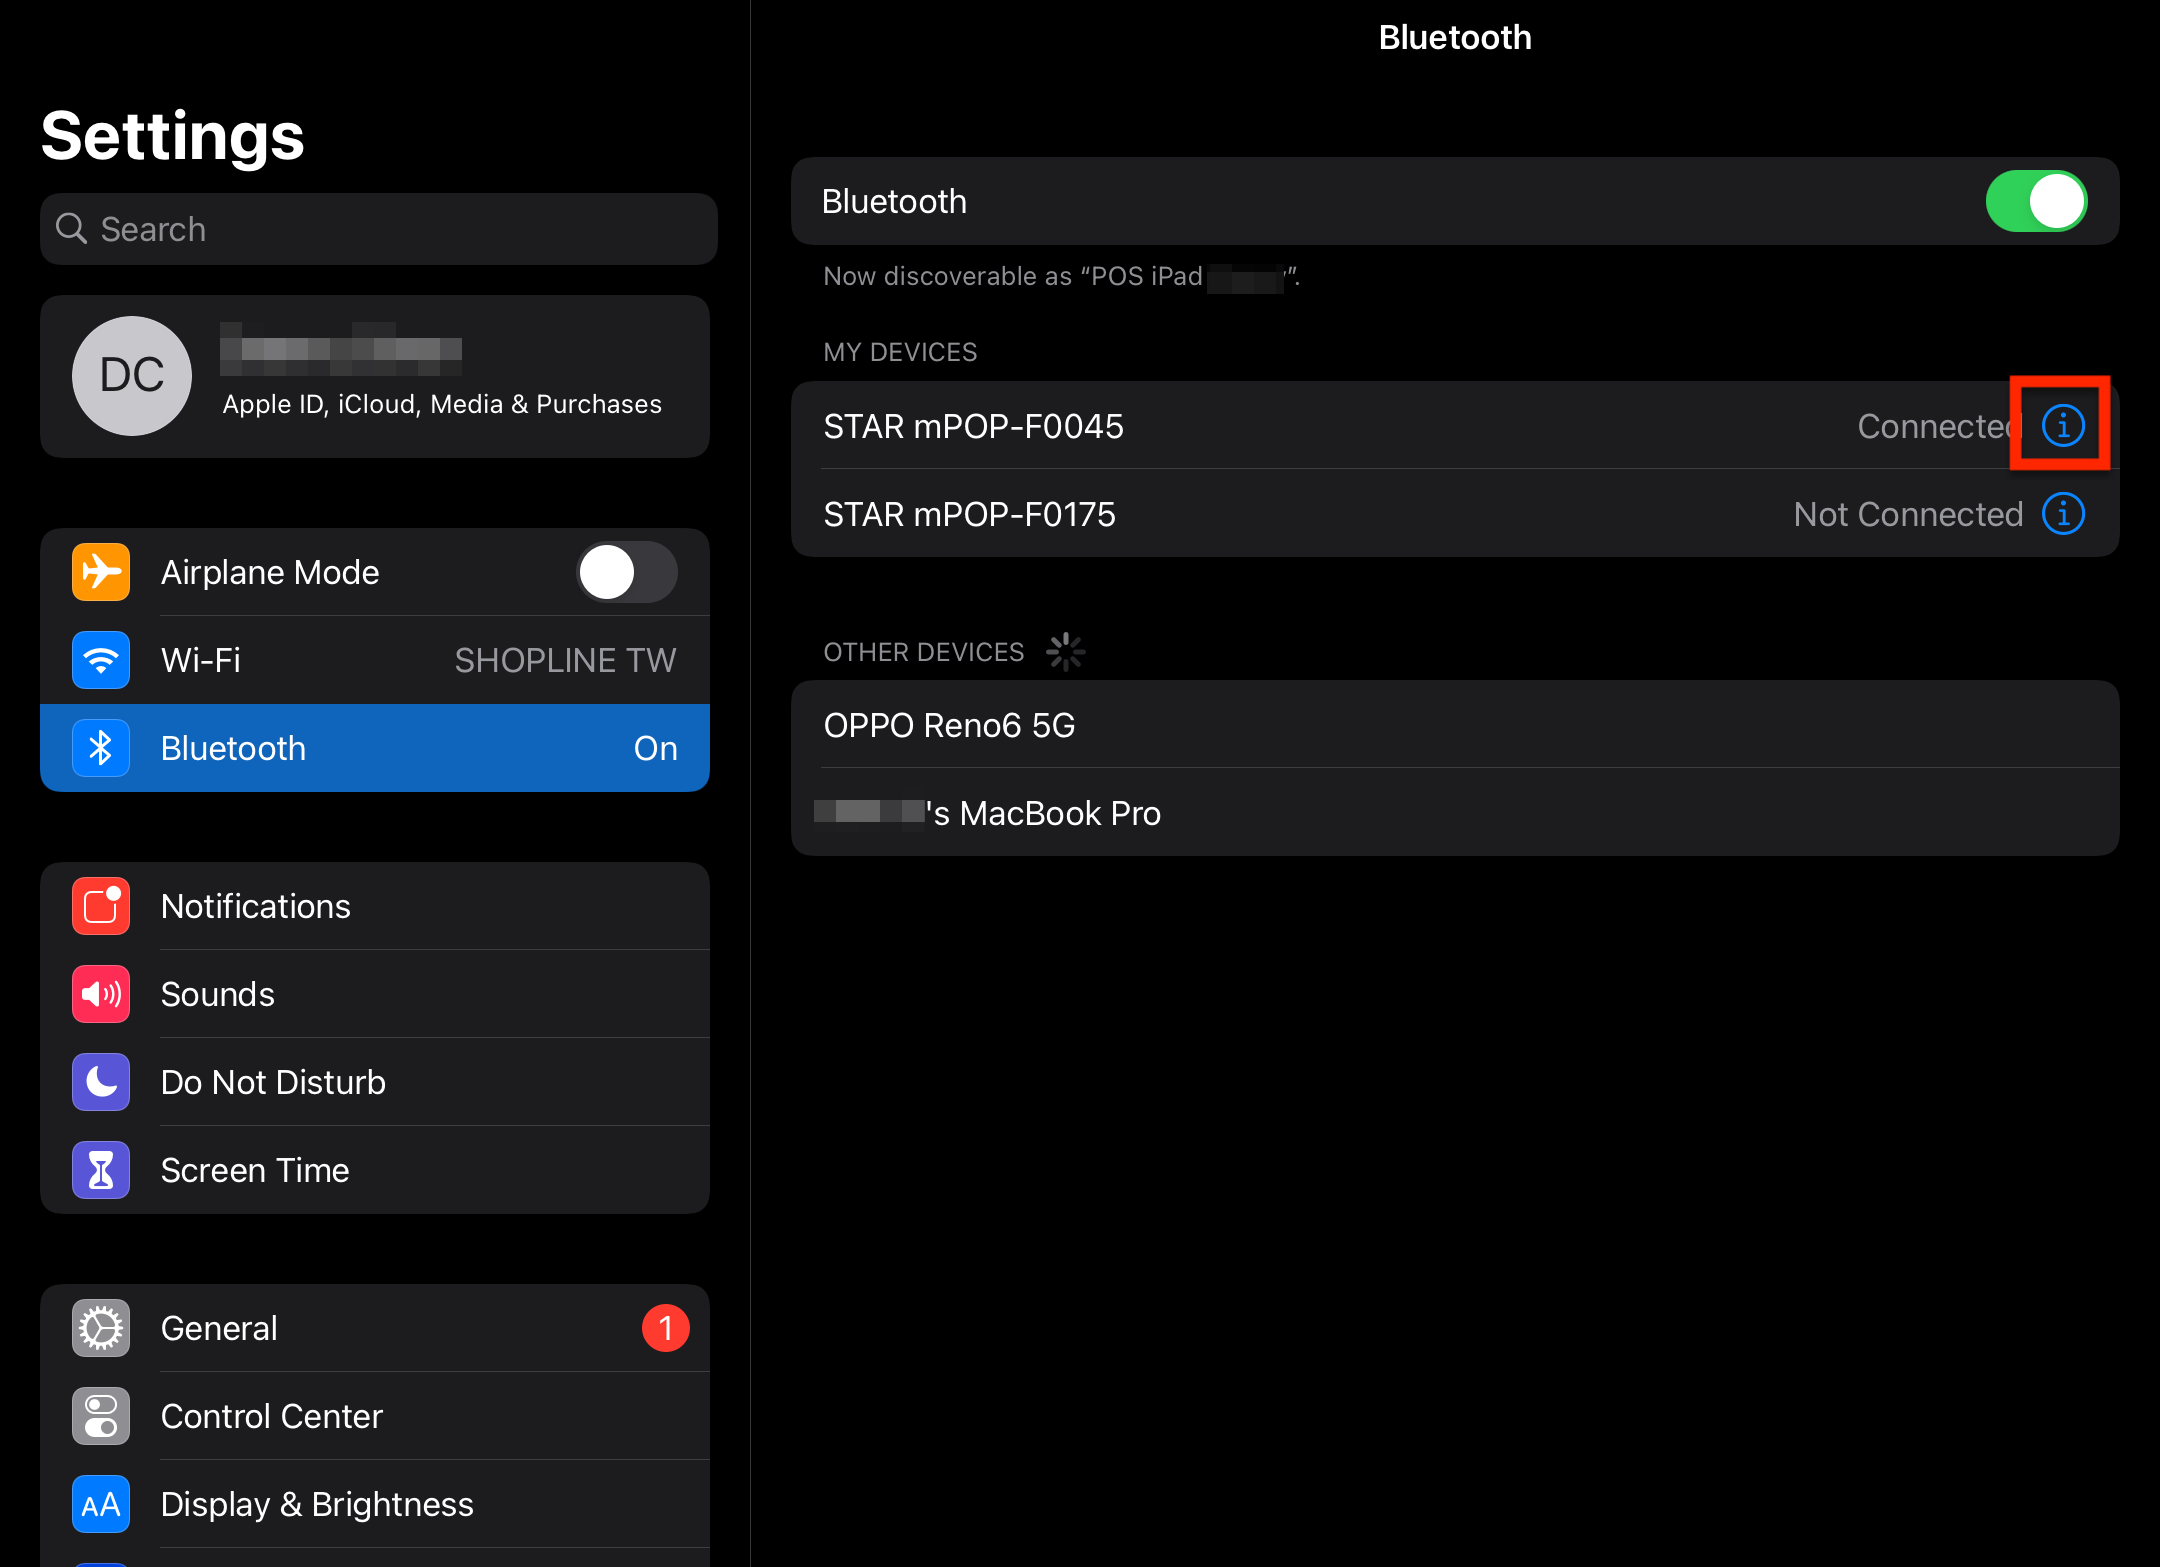Image resolution: width=2160 pixels, height=1567 pixels.
Task: Open Display & Brightness settings
Action: [375, 1504]
